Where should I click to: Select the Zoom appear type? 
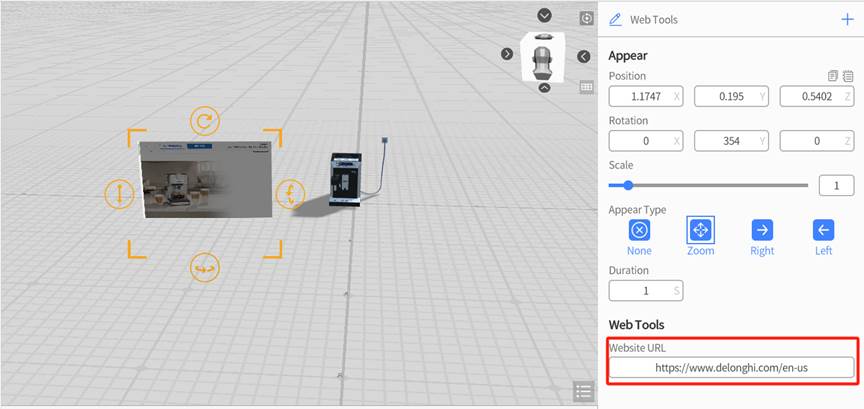[x=700, y=230]
